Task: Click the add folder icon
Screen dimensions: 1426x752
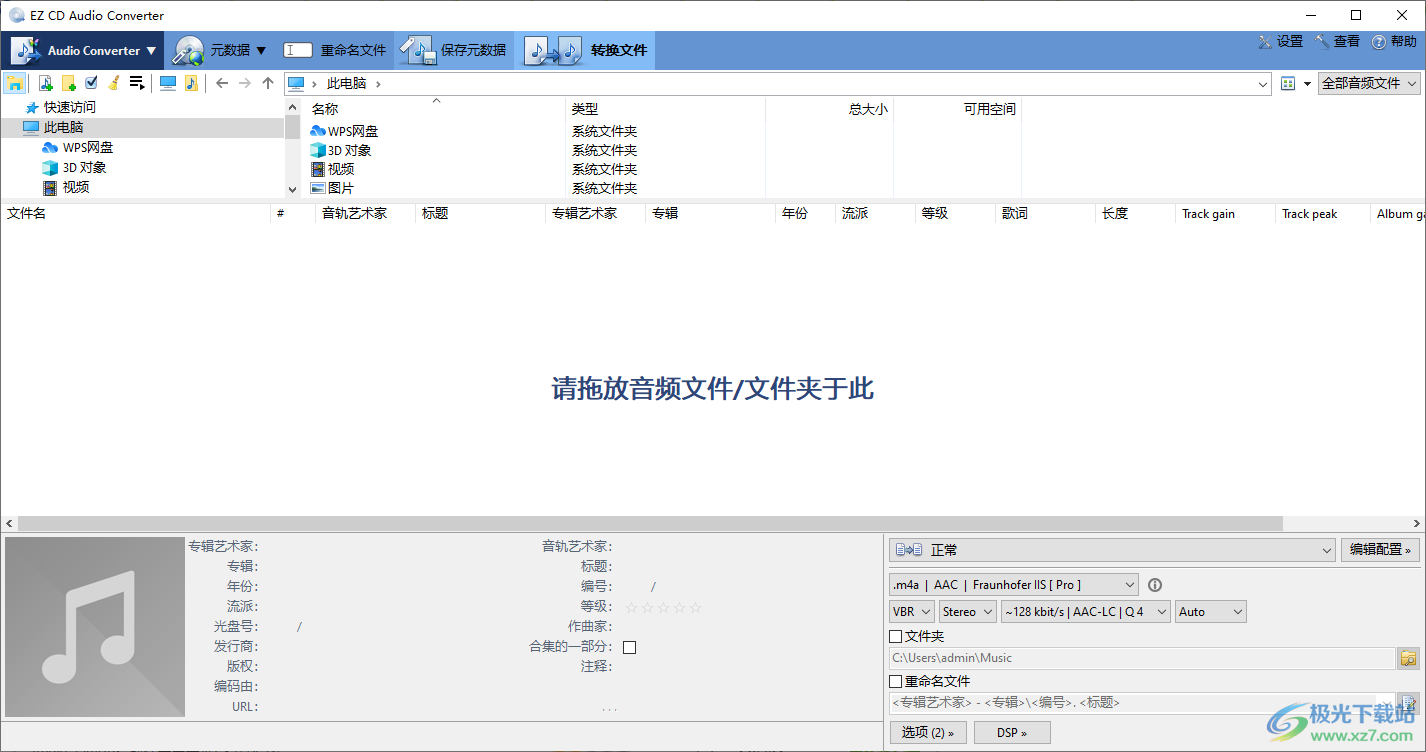Action: tap(69, 83)
